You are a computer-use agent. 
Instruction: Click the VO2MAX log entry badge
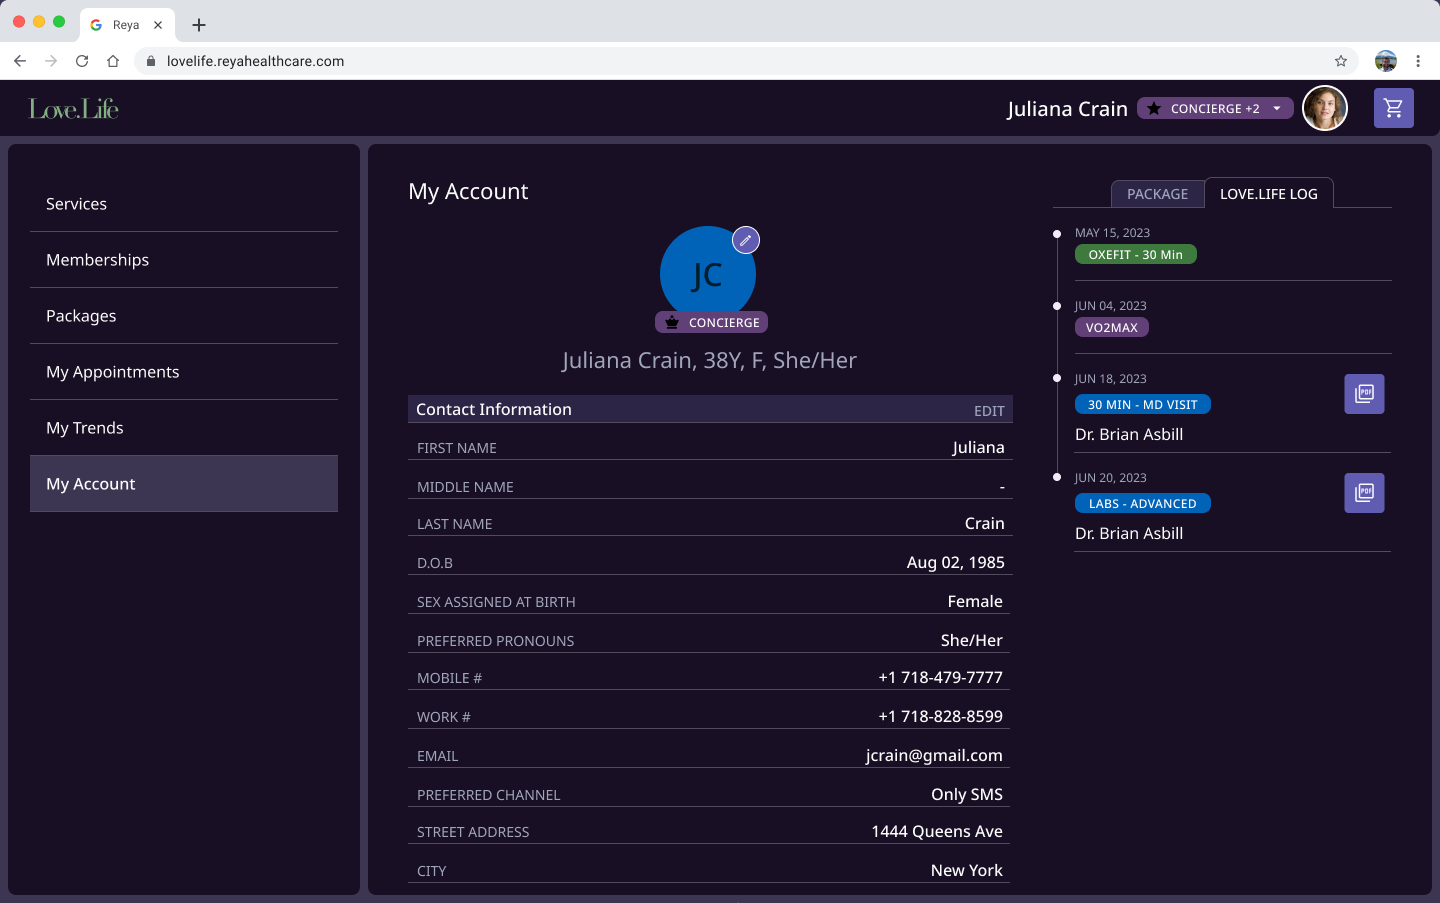point(1111,328)
